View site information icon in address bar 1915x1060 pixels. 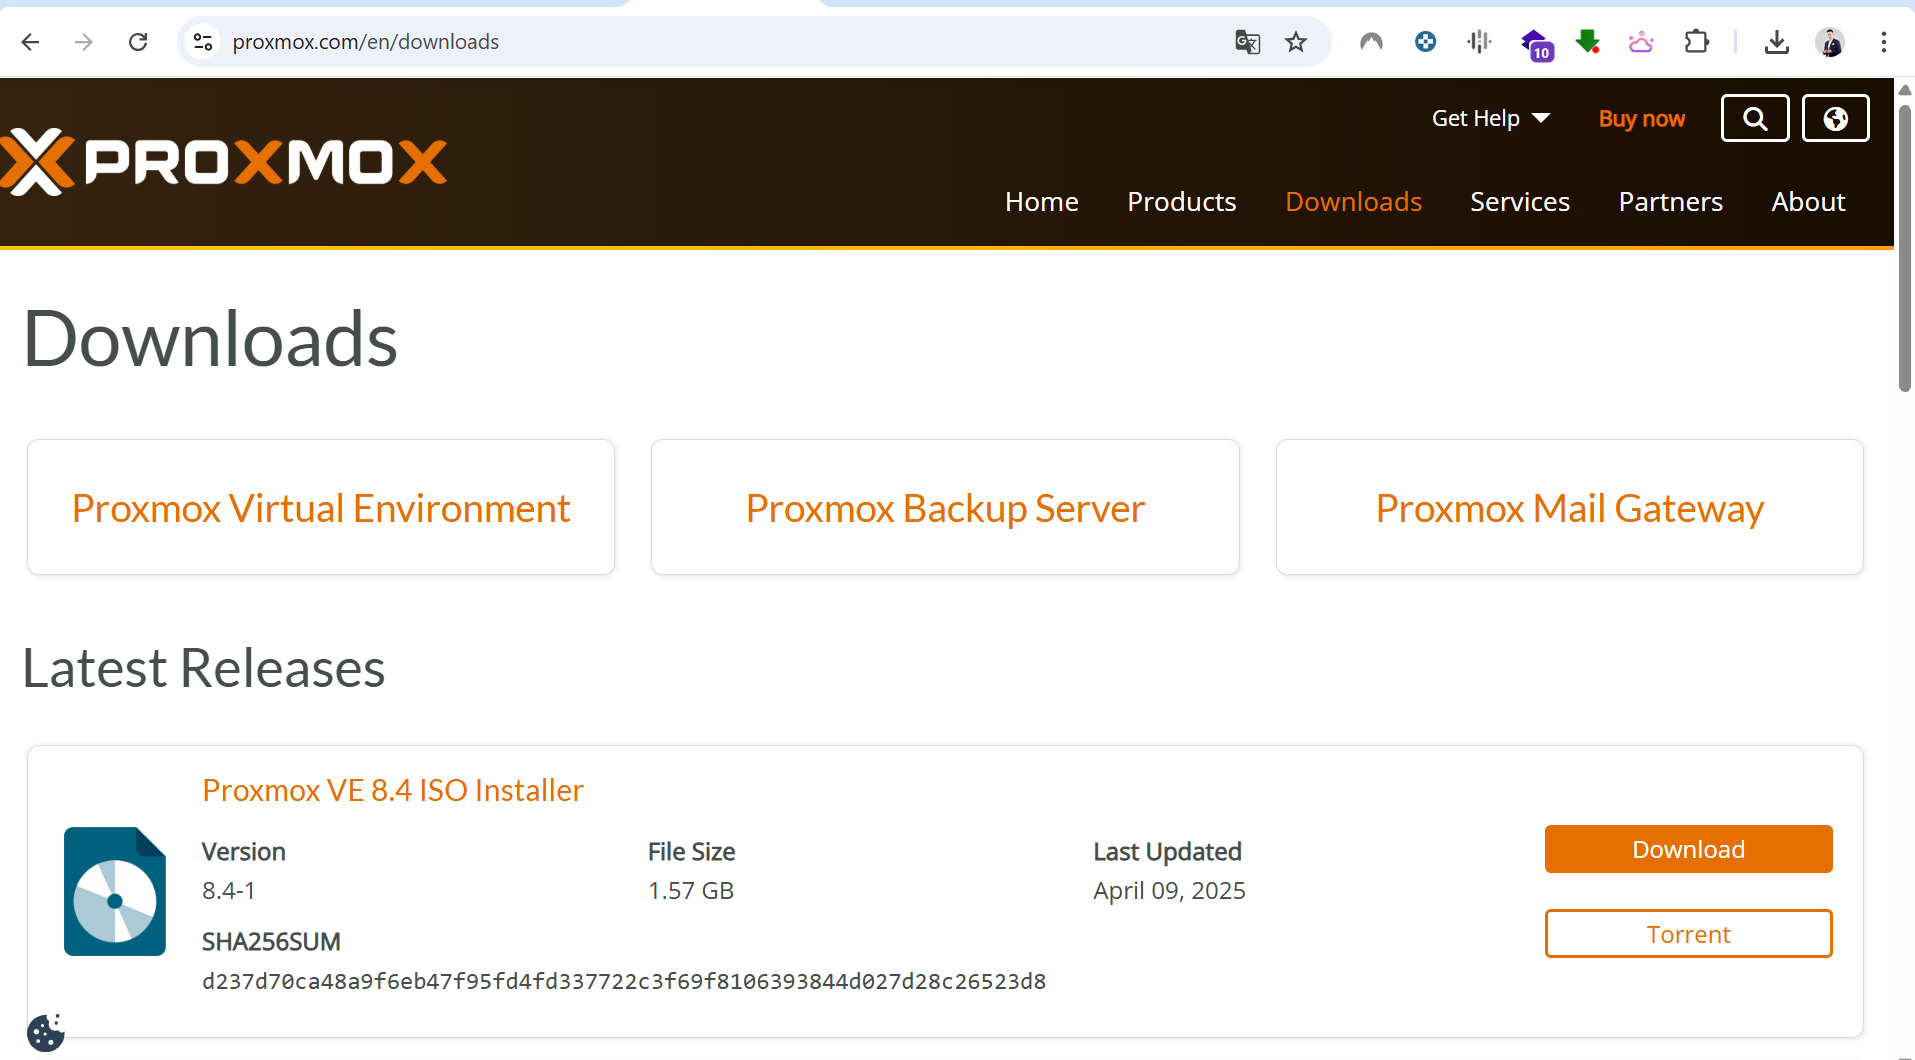203,42
